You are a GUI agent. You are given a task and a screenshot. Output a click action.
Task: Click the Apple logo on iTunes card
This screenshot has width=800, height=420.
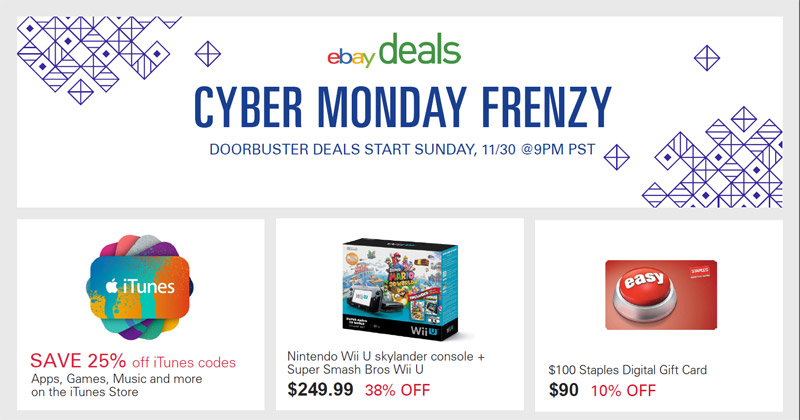click(x=108, y=285)
